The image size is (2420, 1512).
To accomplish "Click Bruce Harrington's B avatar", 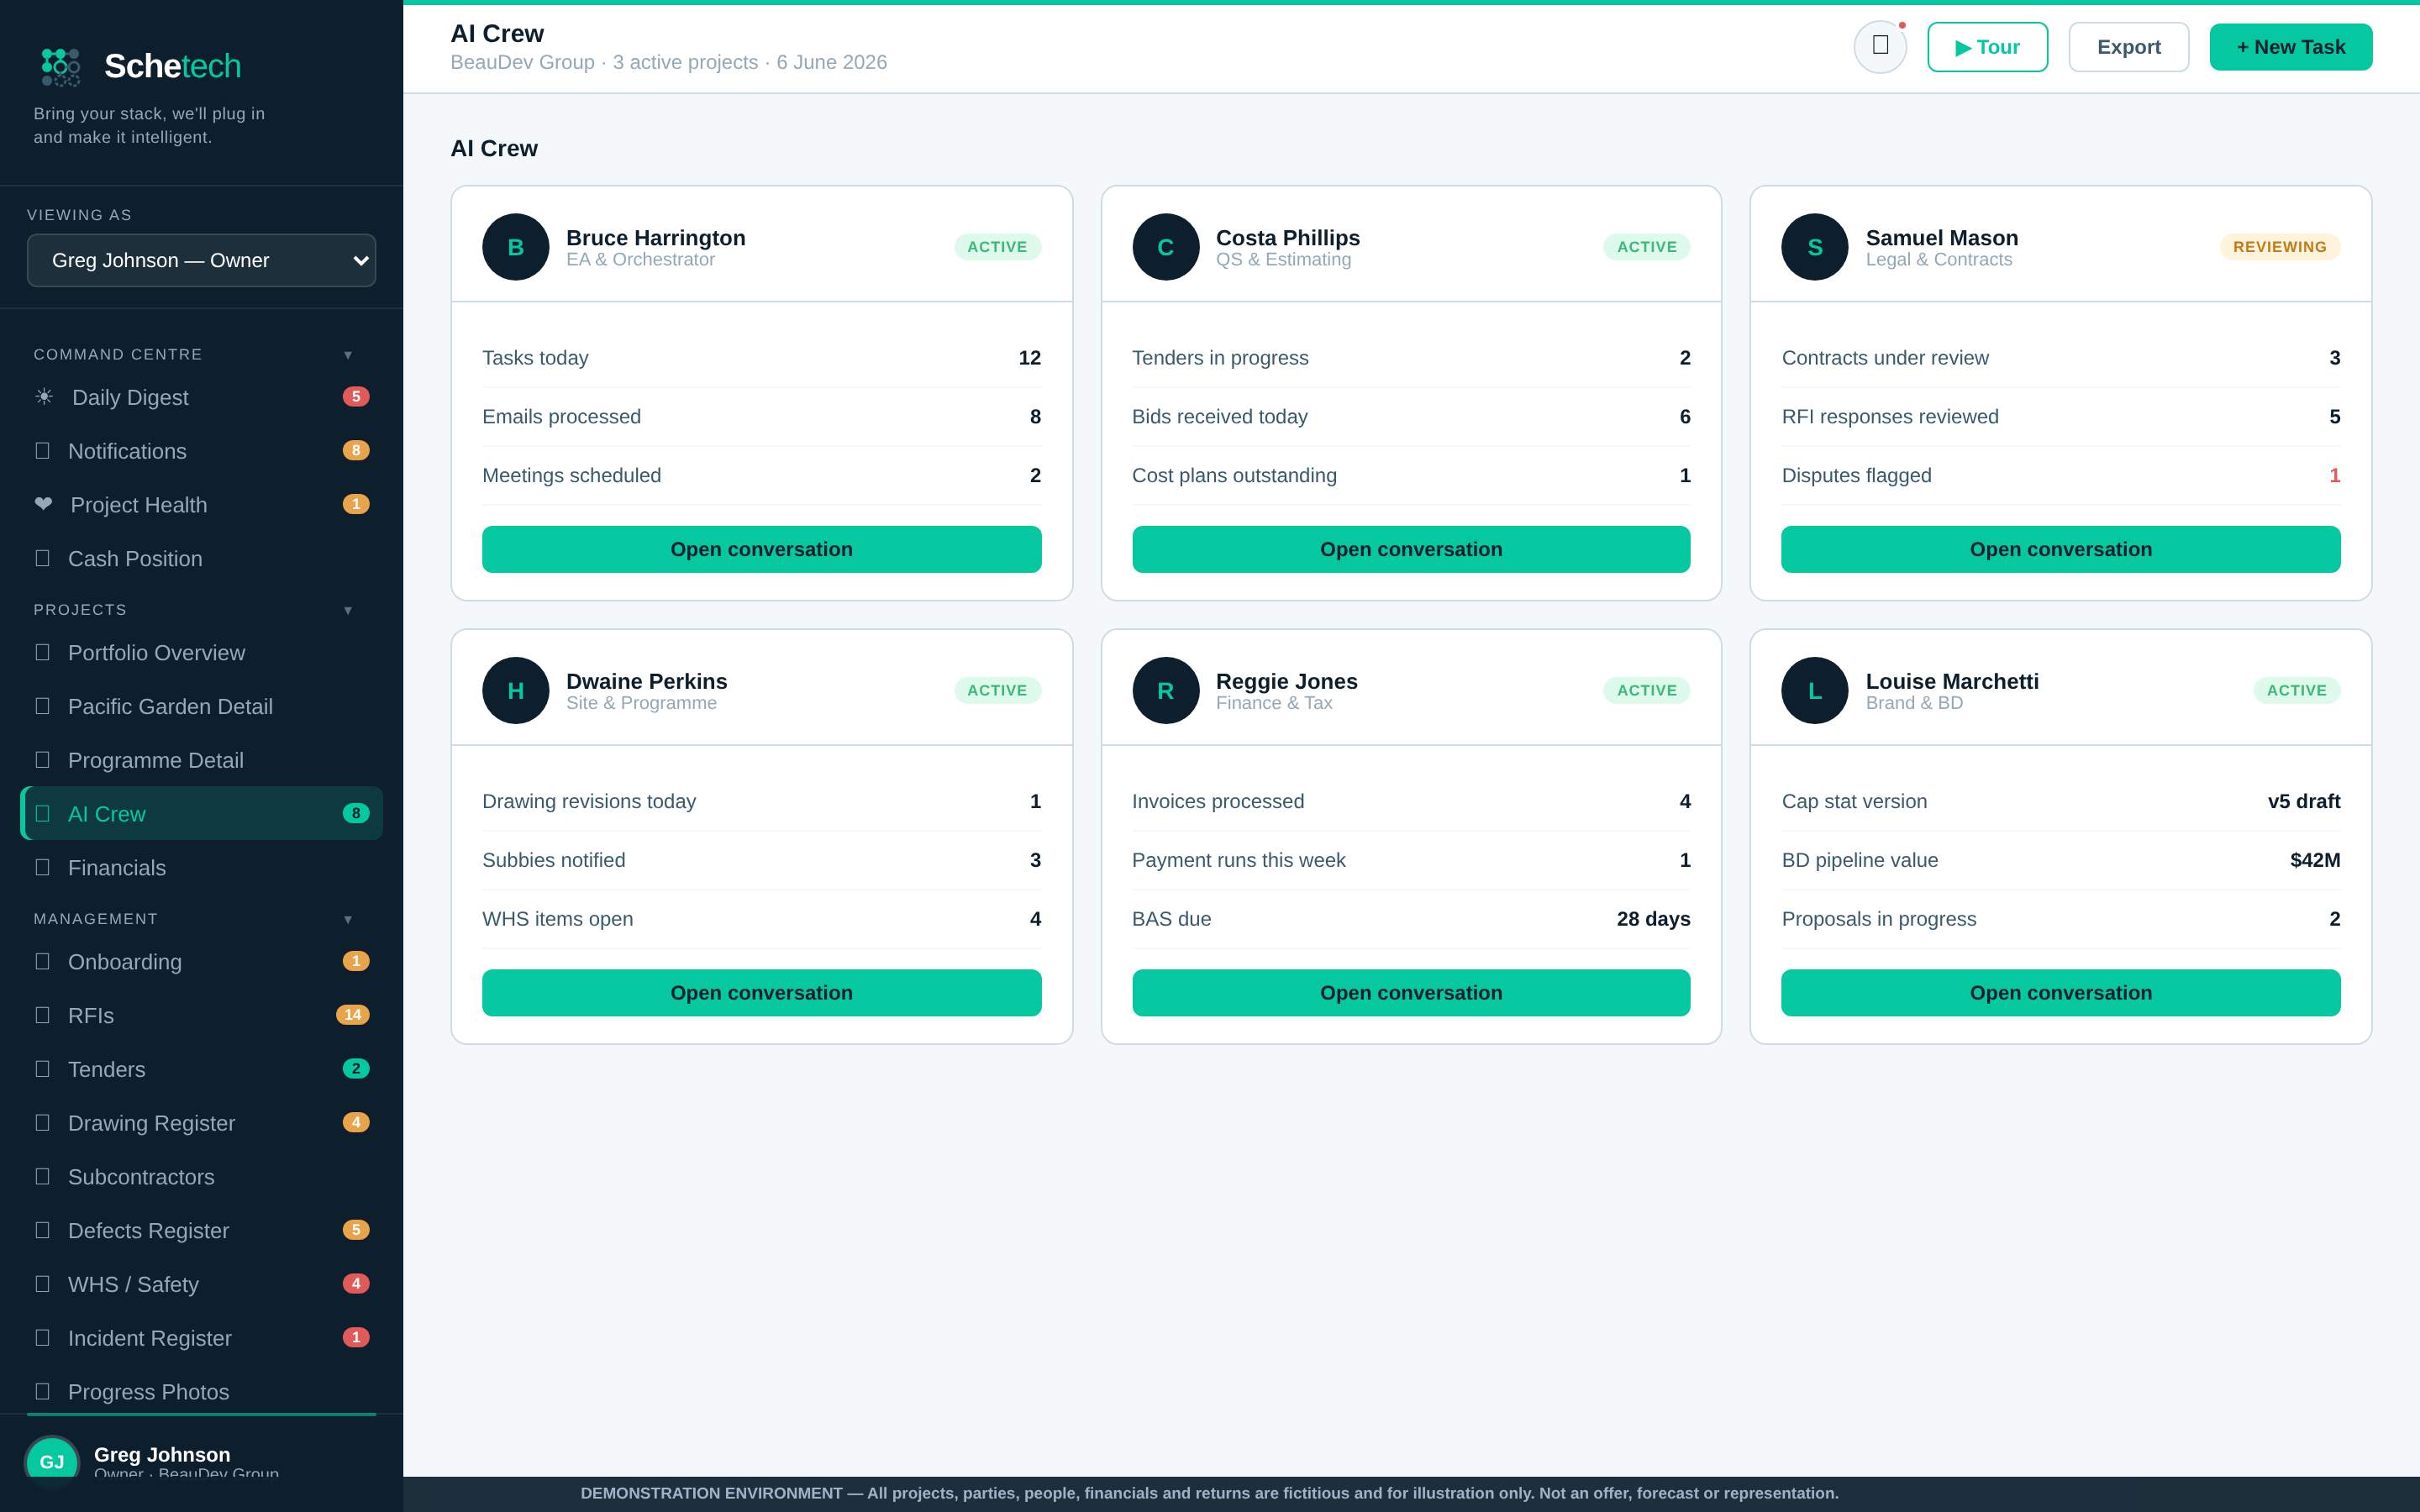I will pos(516,247).
